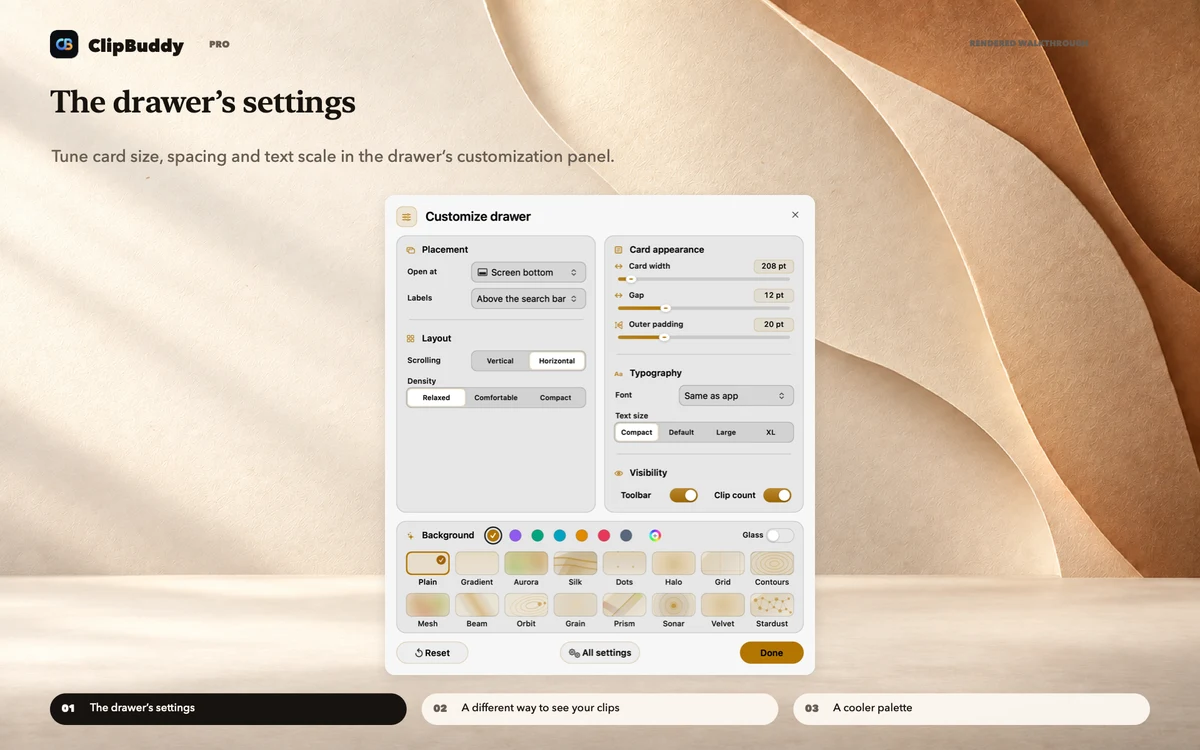Go to step 02 A different way to see your clips
The image size is (1200, 750).
[600, 708]
